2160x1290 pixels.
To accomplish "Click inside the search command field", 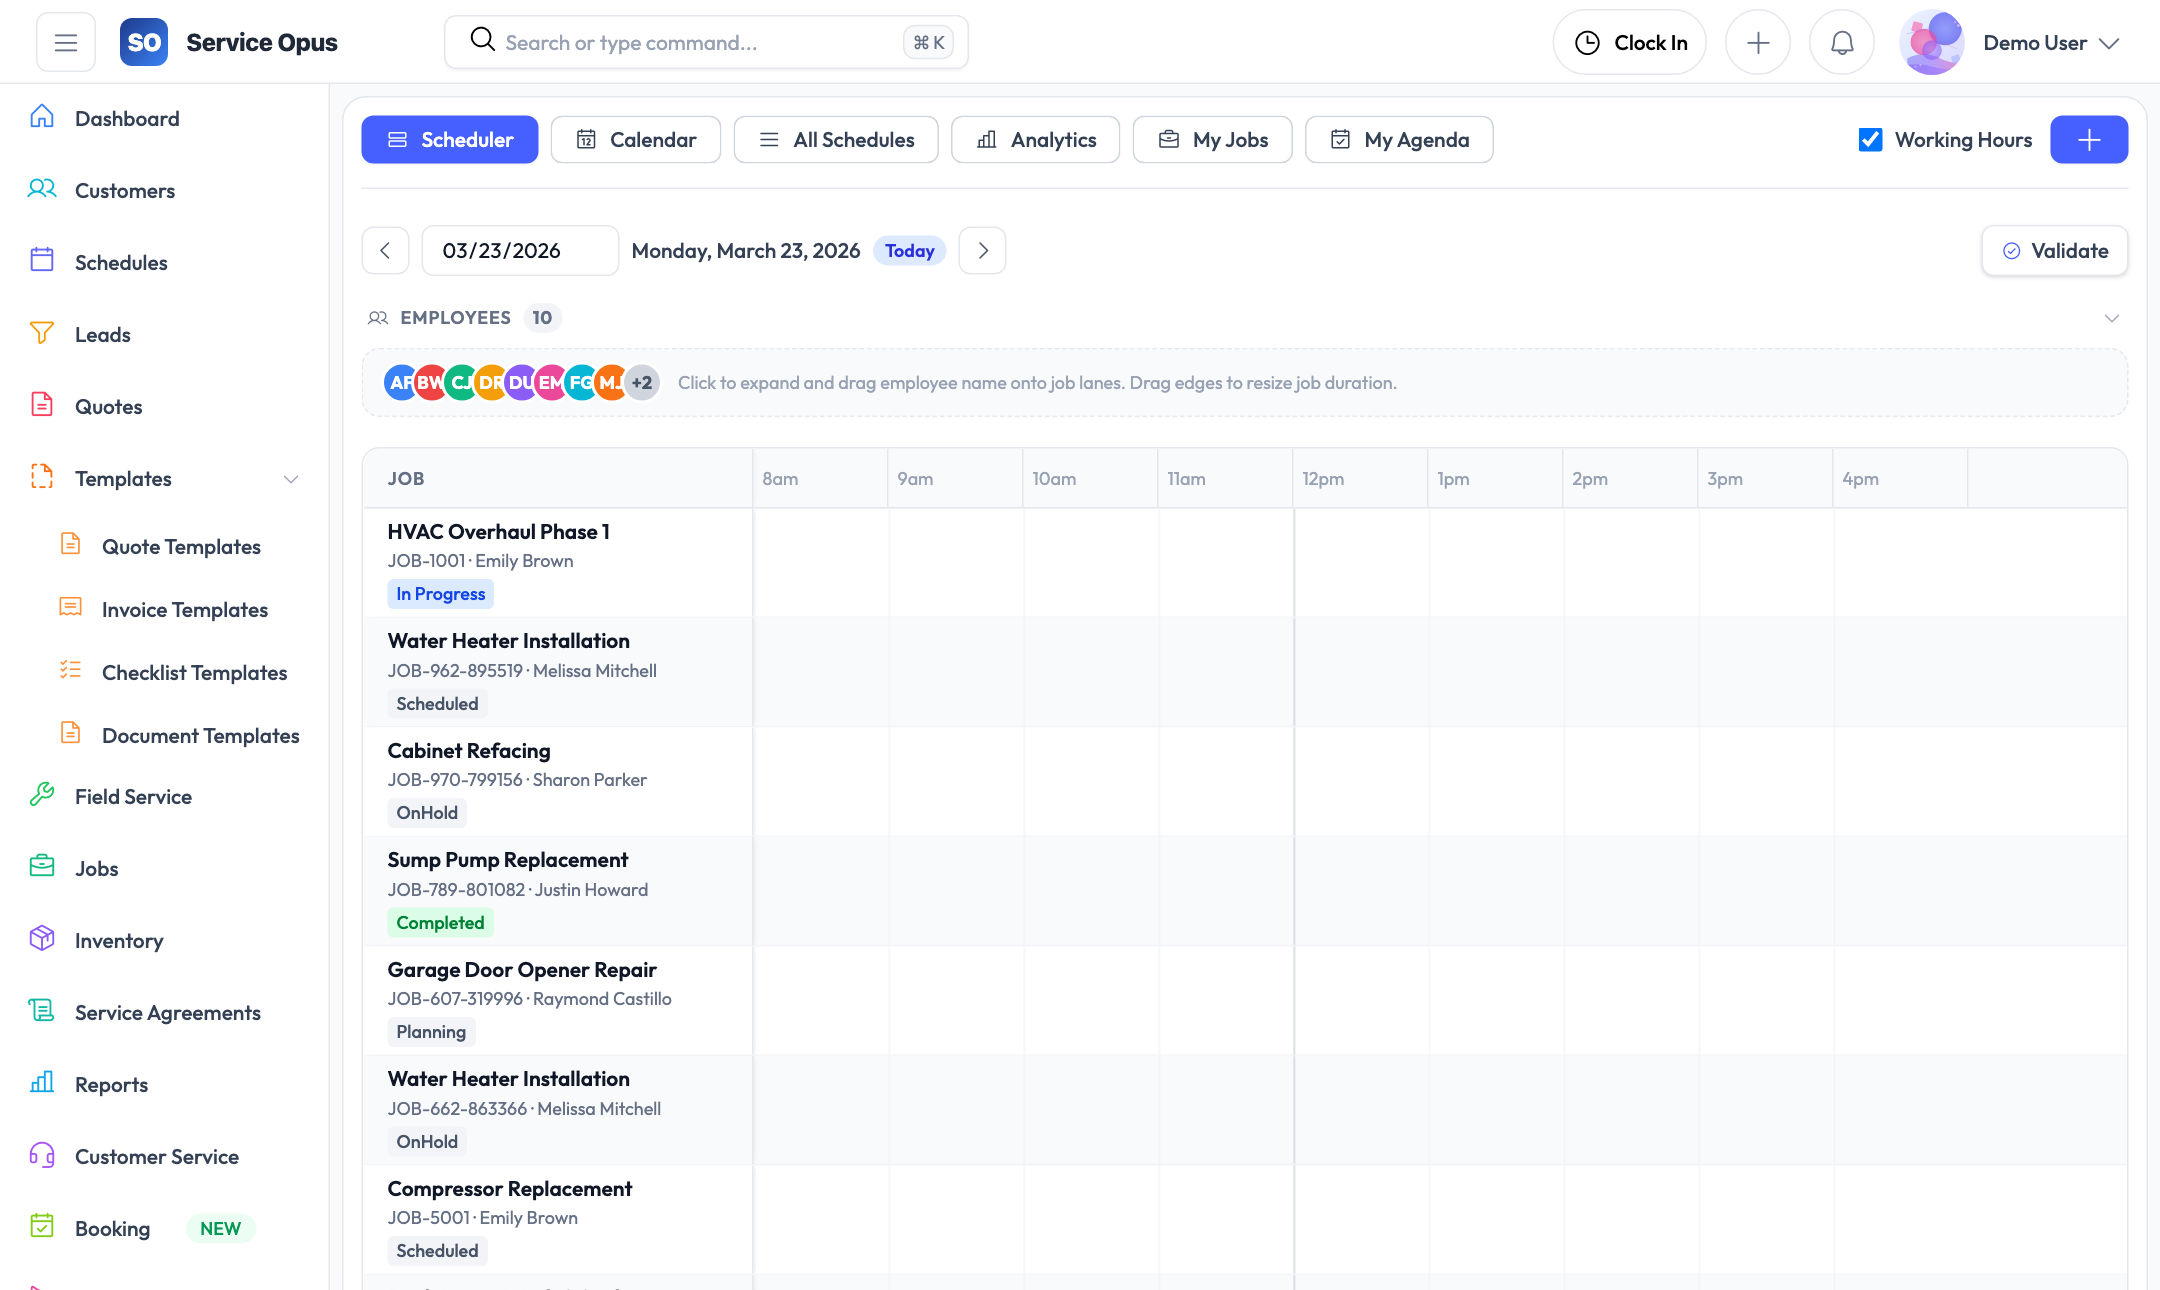I will pos(700,42).
